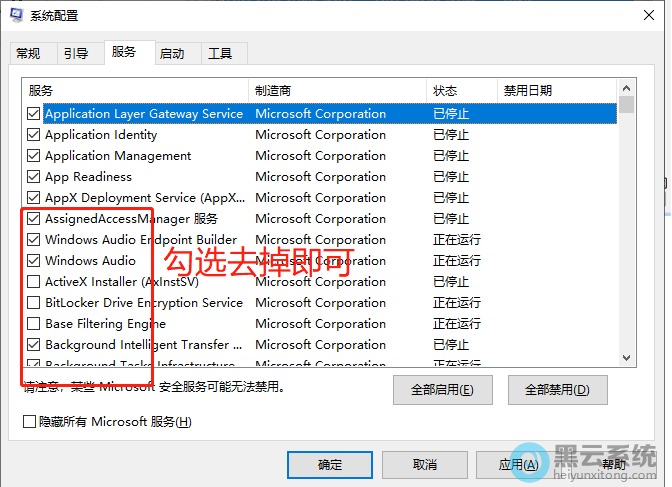Uncheck Application Layer Gateway Service checkbox

click(x=34, y=114)
